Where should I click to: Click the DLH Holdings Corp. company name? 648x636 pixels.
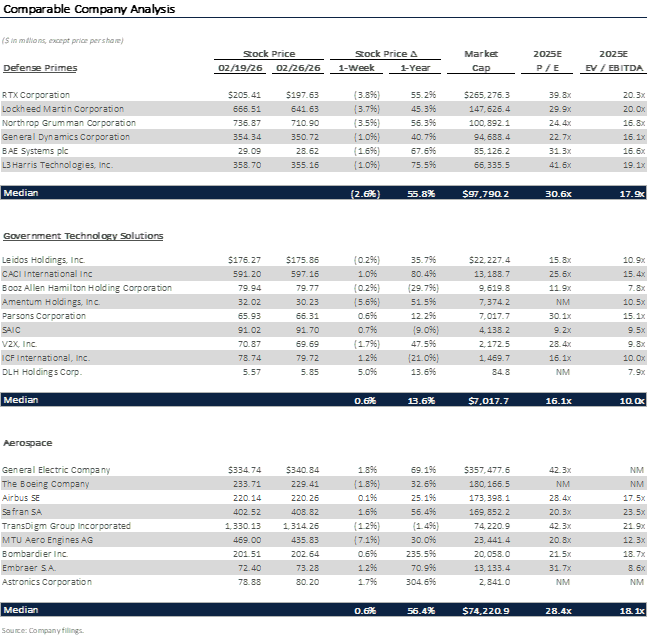click(x=46, y=371)
